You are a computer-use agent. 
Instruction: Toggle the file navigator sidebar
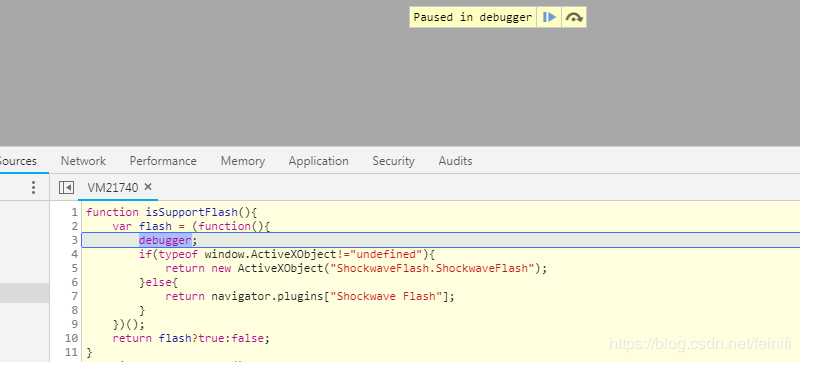pyautogui.click(x=66, y=187)
